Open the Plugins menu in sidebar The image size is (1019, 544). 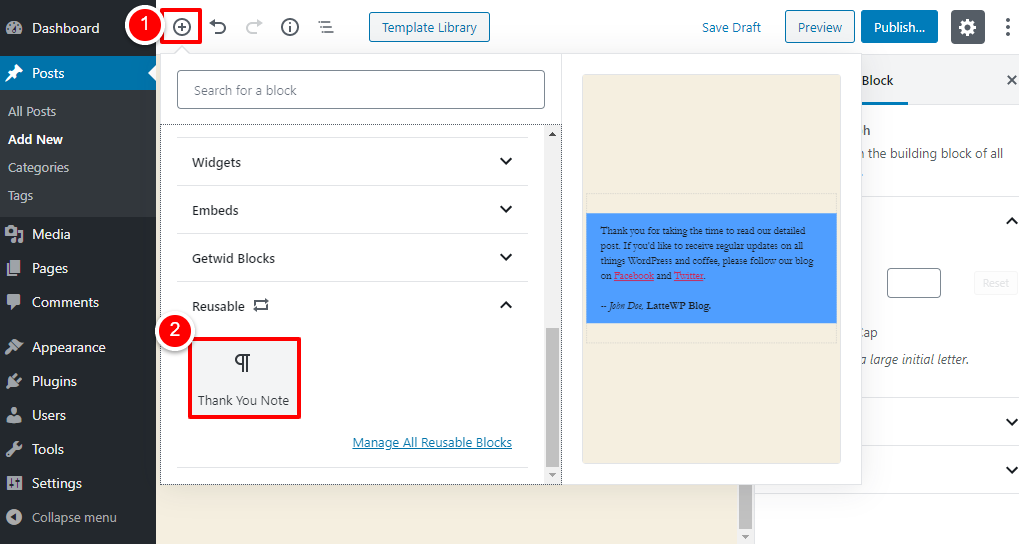click(x=54, y=381)
